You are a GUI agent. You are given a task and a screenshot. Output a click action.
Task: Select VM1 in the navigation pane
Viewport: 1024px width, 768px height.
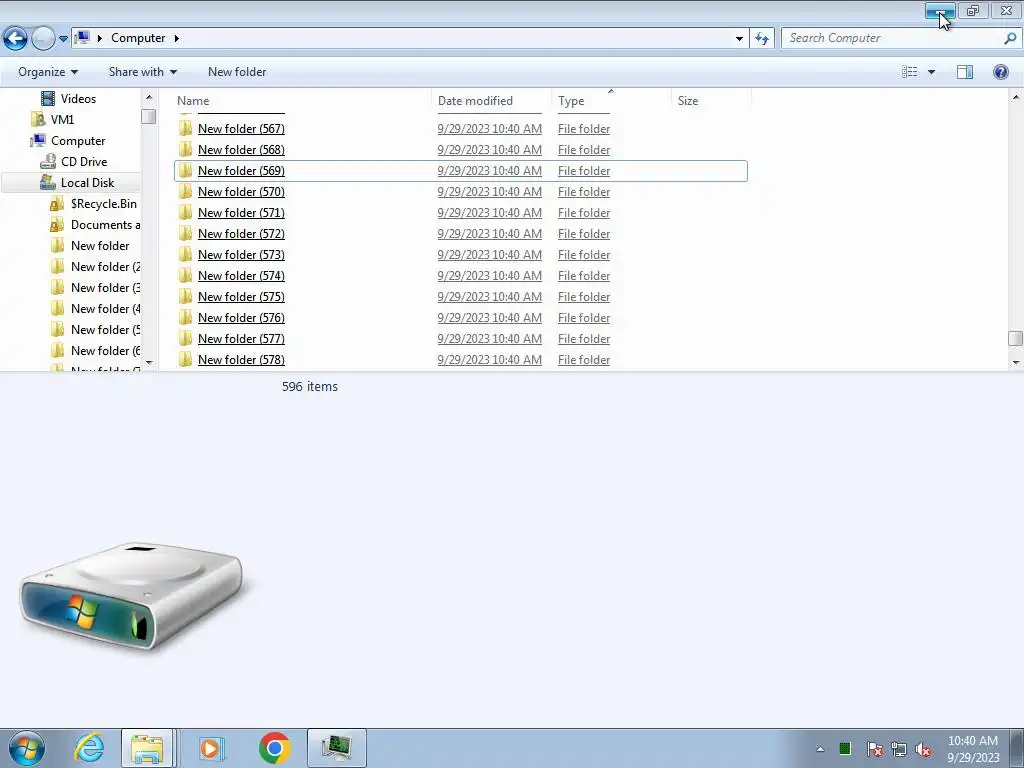[x=62, y=120]
